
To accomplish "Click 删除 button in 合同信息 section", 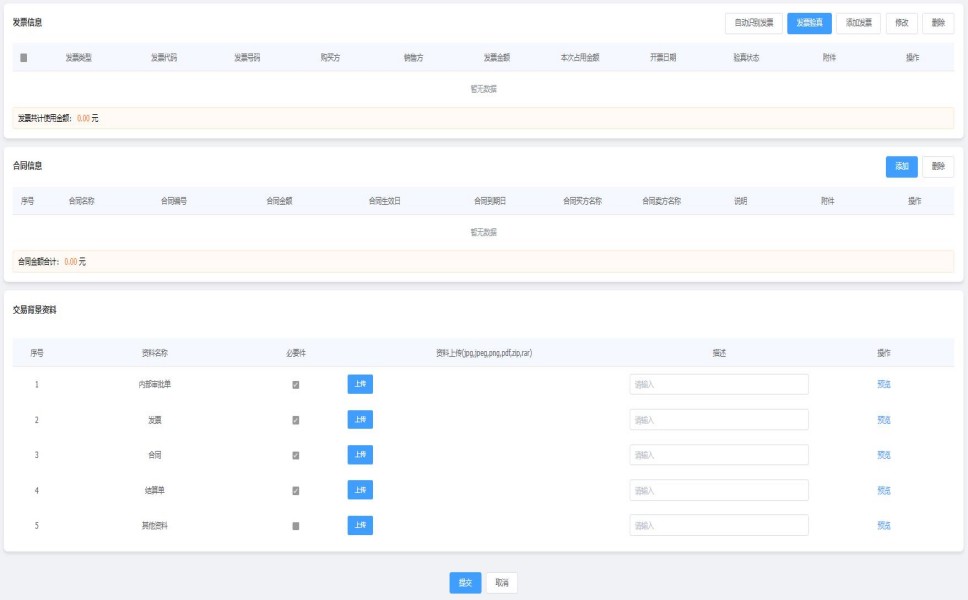I will point(937,167).
